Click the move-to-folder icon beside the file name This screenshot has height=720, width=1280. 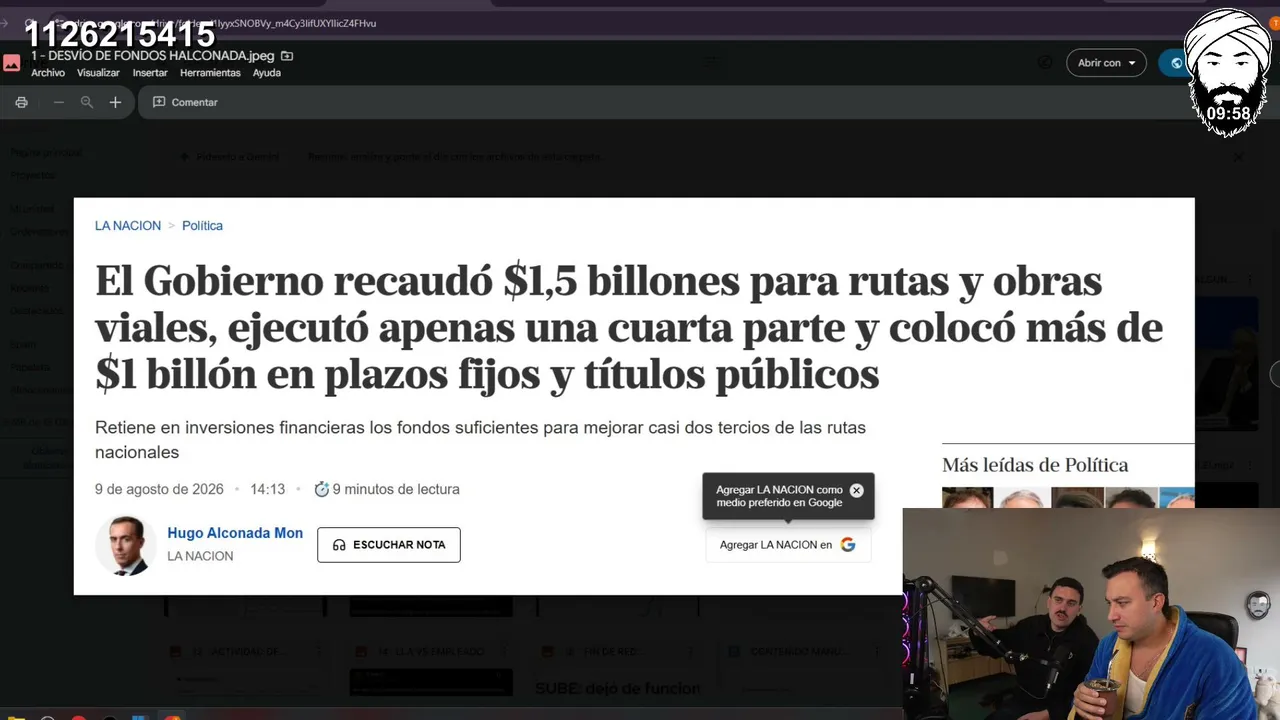pos(287,56)
